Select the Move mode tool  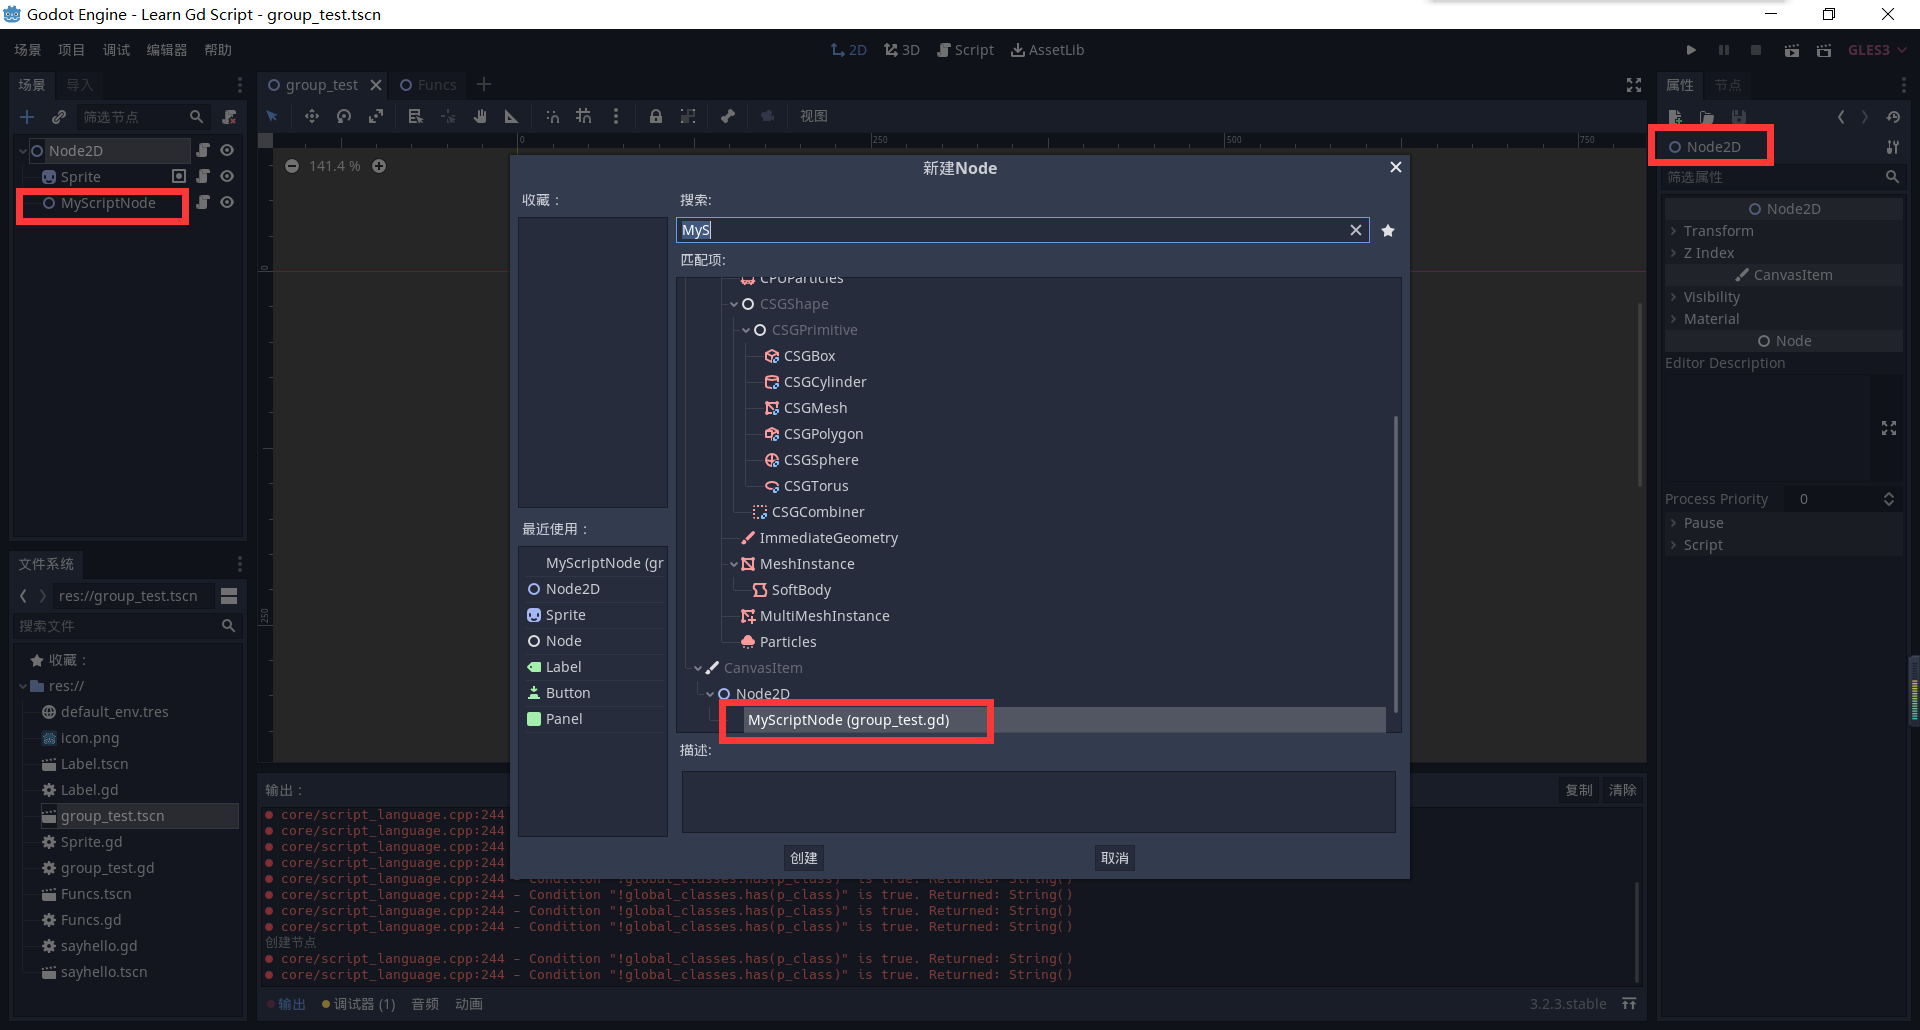(312, 116)
